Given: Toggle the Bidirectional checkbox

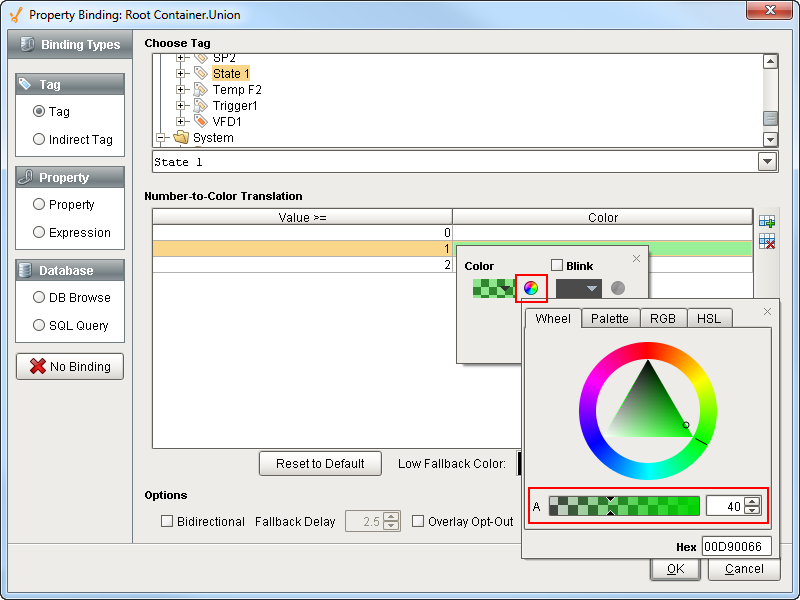Looking at the screenshot, I should click(168, 521).
